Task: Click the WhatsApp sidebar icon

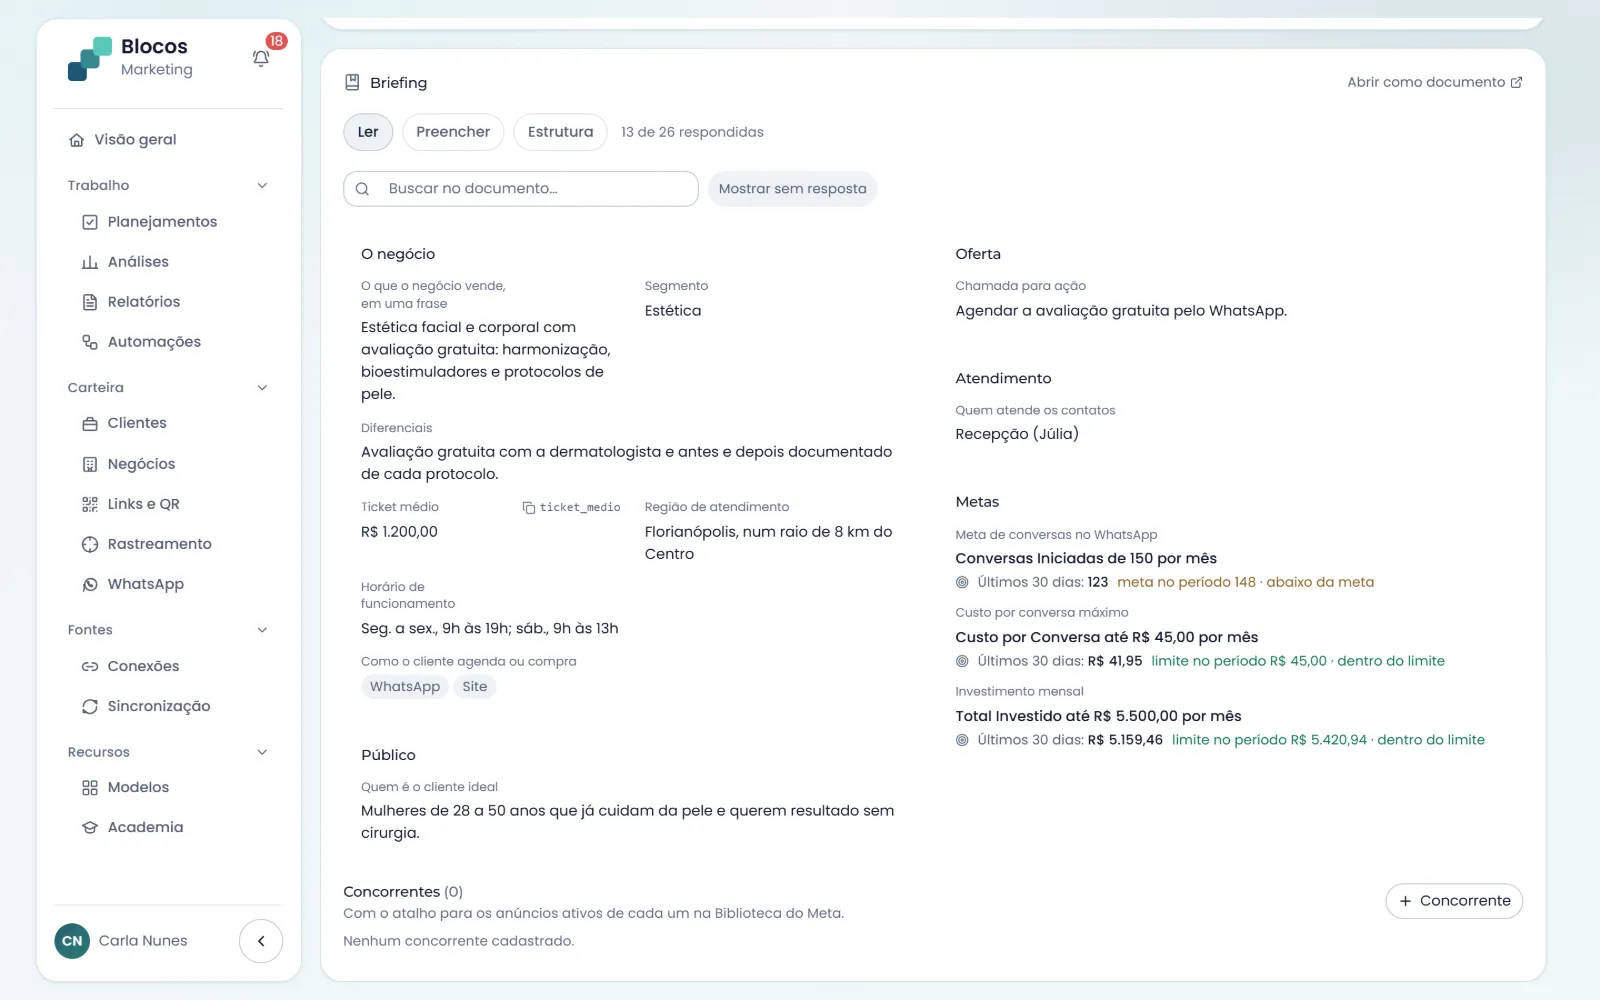Action: coord(90,585)
